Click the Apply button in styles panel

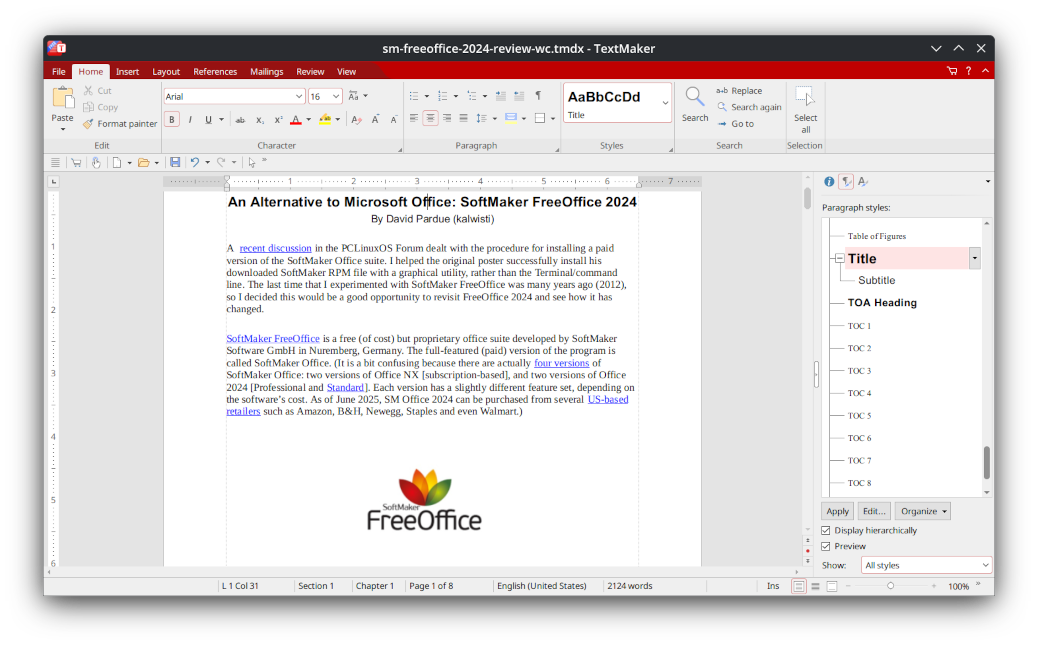(x=837, y=511)
